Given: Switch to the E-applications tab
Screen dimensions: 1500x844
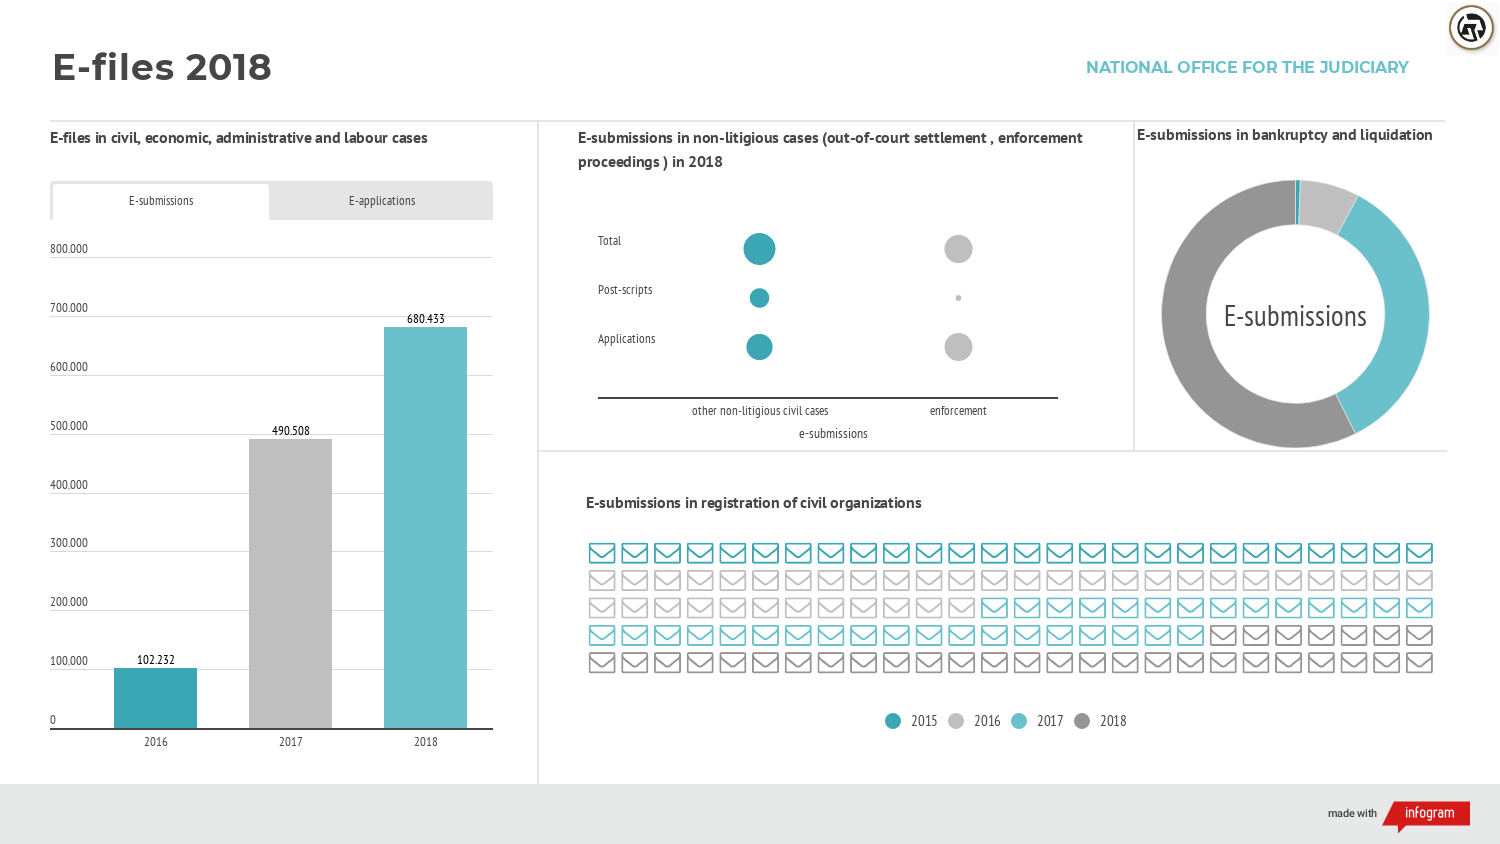Looking at the screenshot, I should point(382,201).
